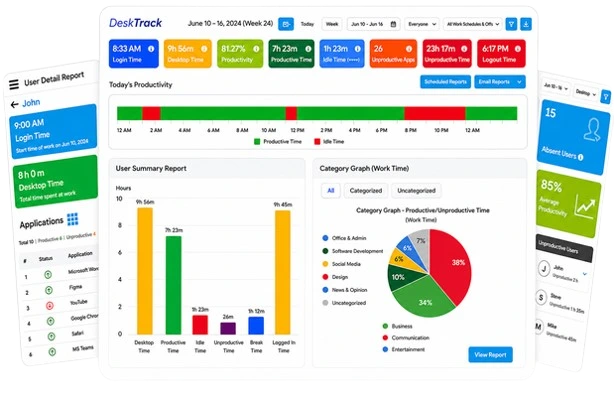
Task: Click John's avatar in Unproductive Users
Action: [544, 269]
